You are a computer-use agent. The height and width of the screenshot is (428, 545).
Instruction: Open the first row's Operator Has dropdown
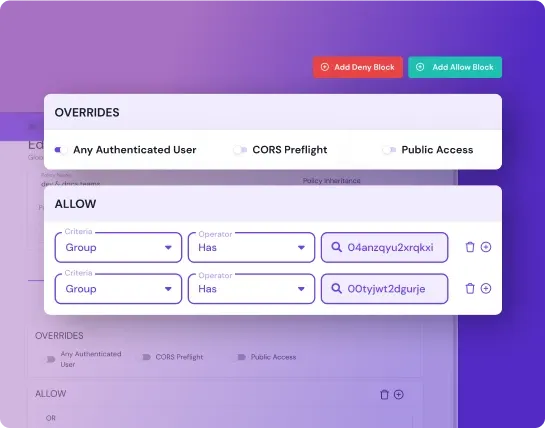[x=251, y=247]
